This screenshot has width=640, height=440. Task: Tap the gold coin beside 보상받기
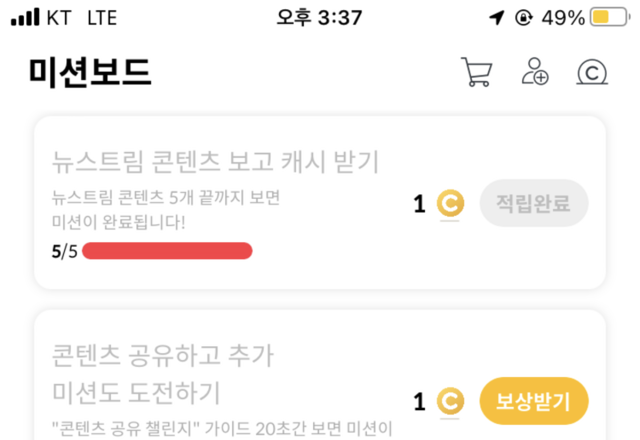pyautogui.click(x=450, y=402)
